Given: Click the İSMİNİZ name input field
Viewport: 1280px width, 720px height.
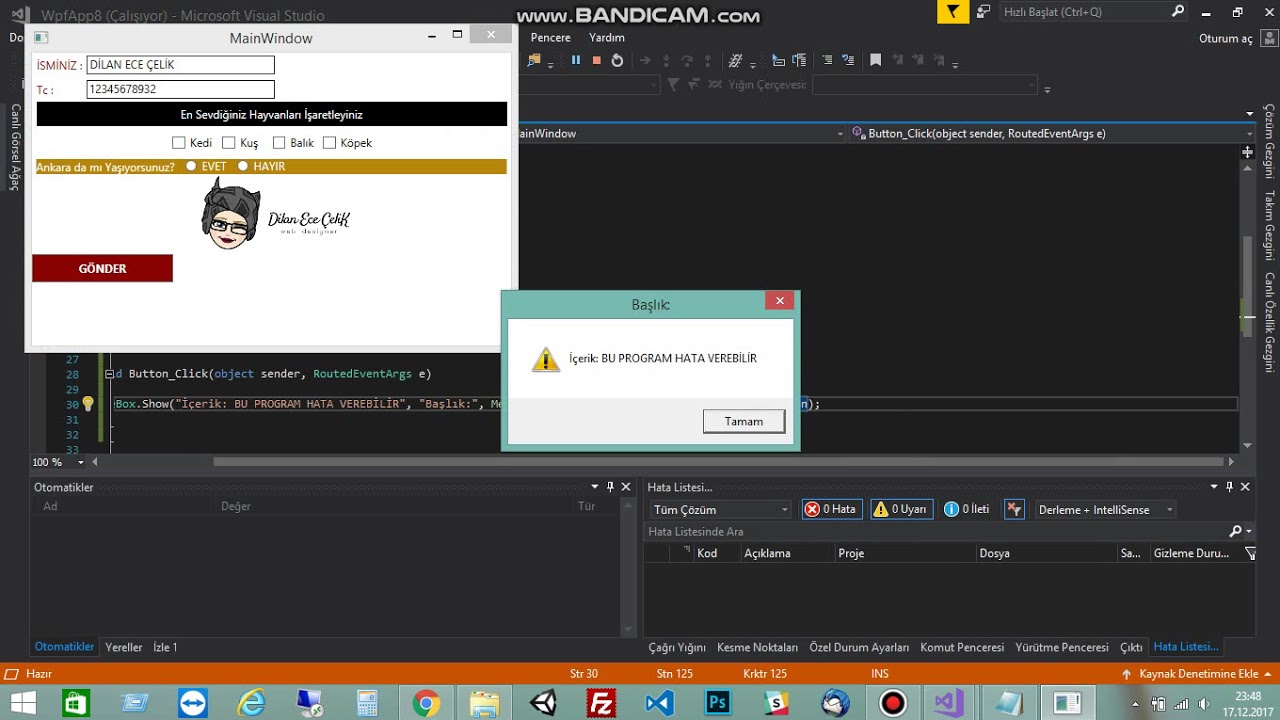Looking at the screenshot, I should [x=180, y=65].
